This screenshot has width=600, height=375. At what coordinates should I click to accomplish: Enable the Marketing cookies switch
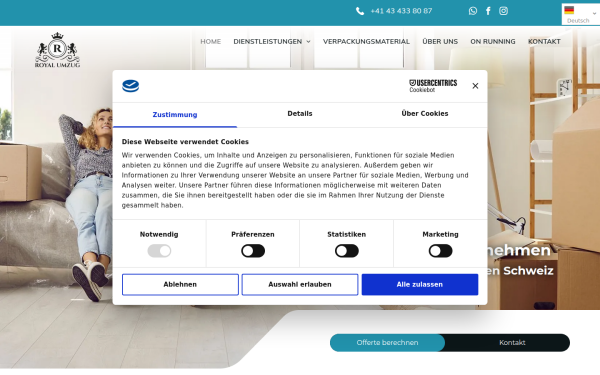click(440, 251)
